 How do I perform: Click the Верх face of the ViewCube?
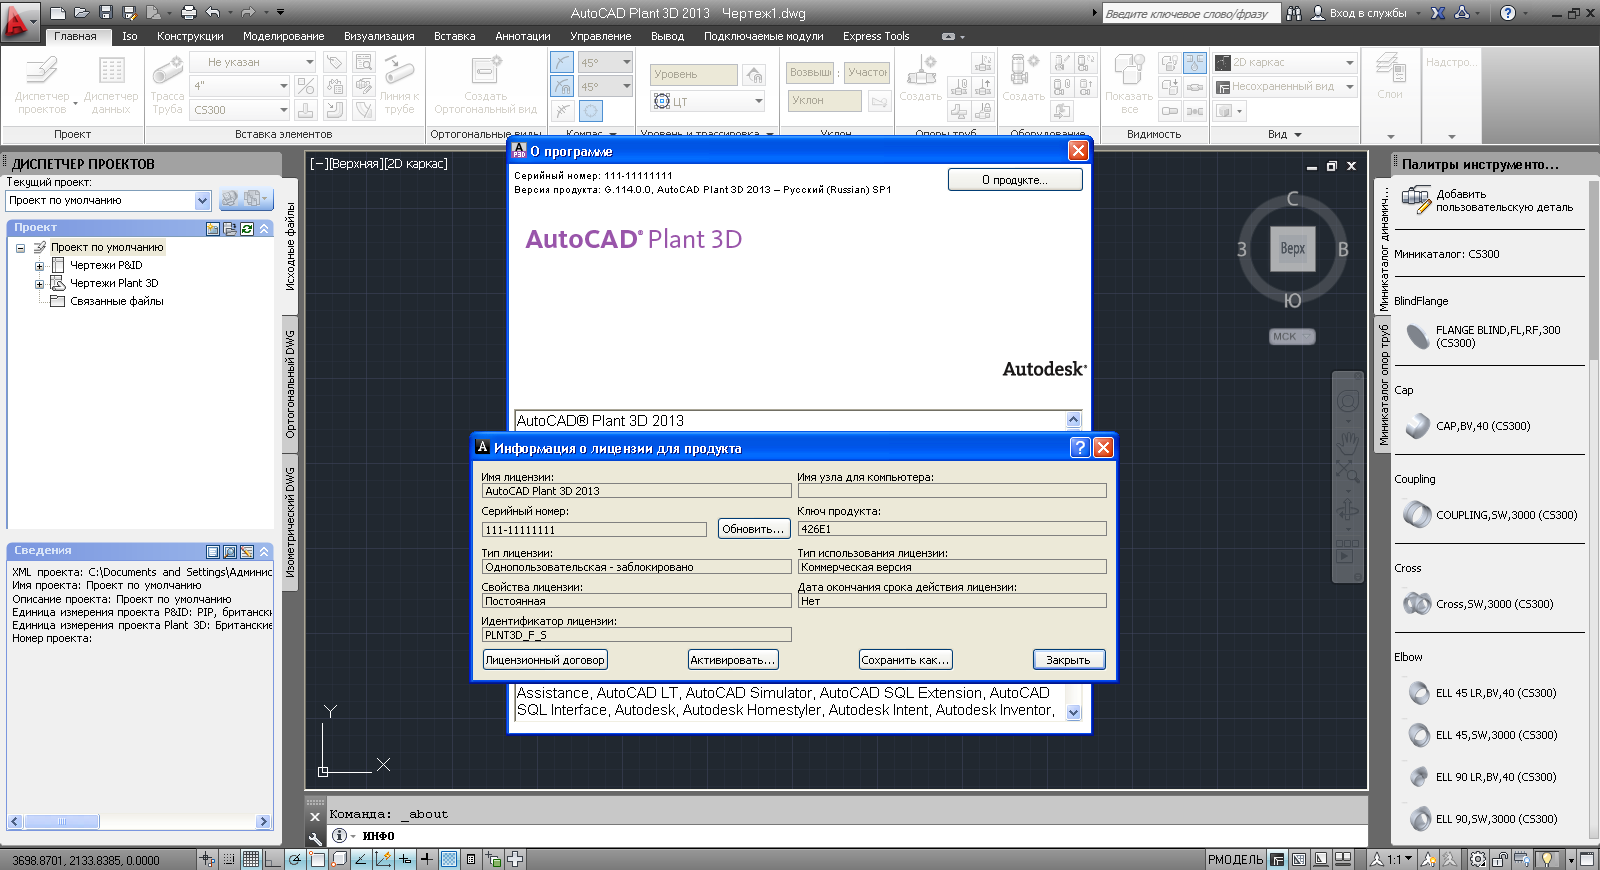[x=1293, y=249]
